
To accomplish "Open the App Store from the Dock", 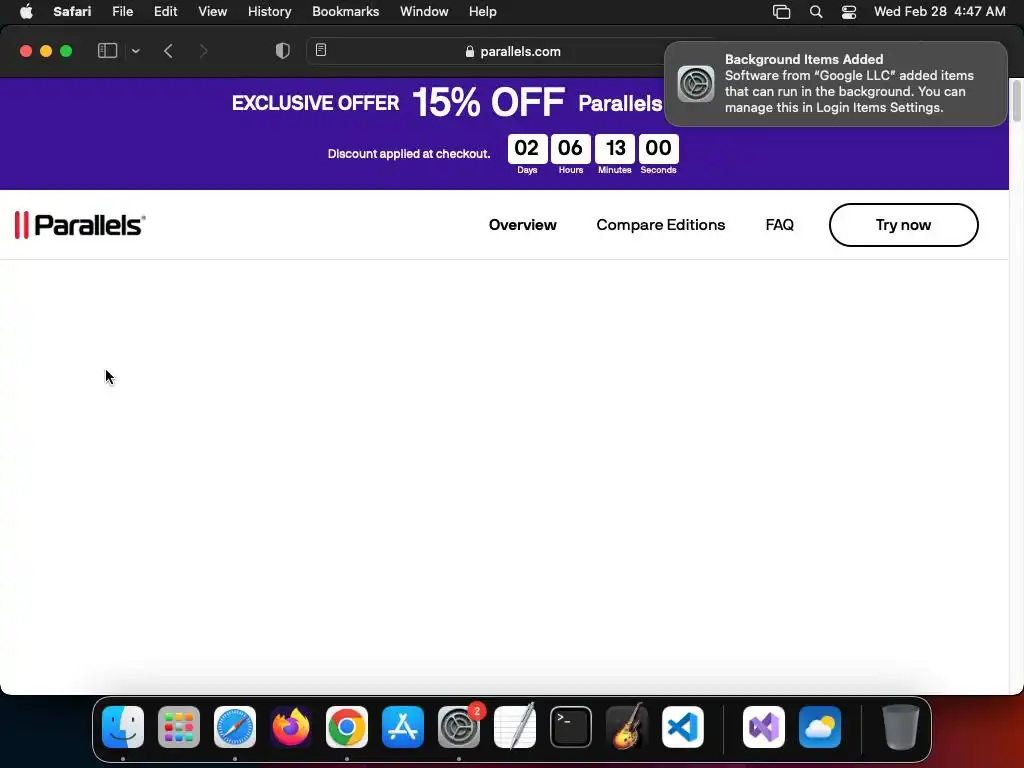I will click(x=403, y=726).
